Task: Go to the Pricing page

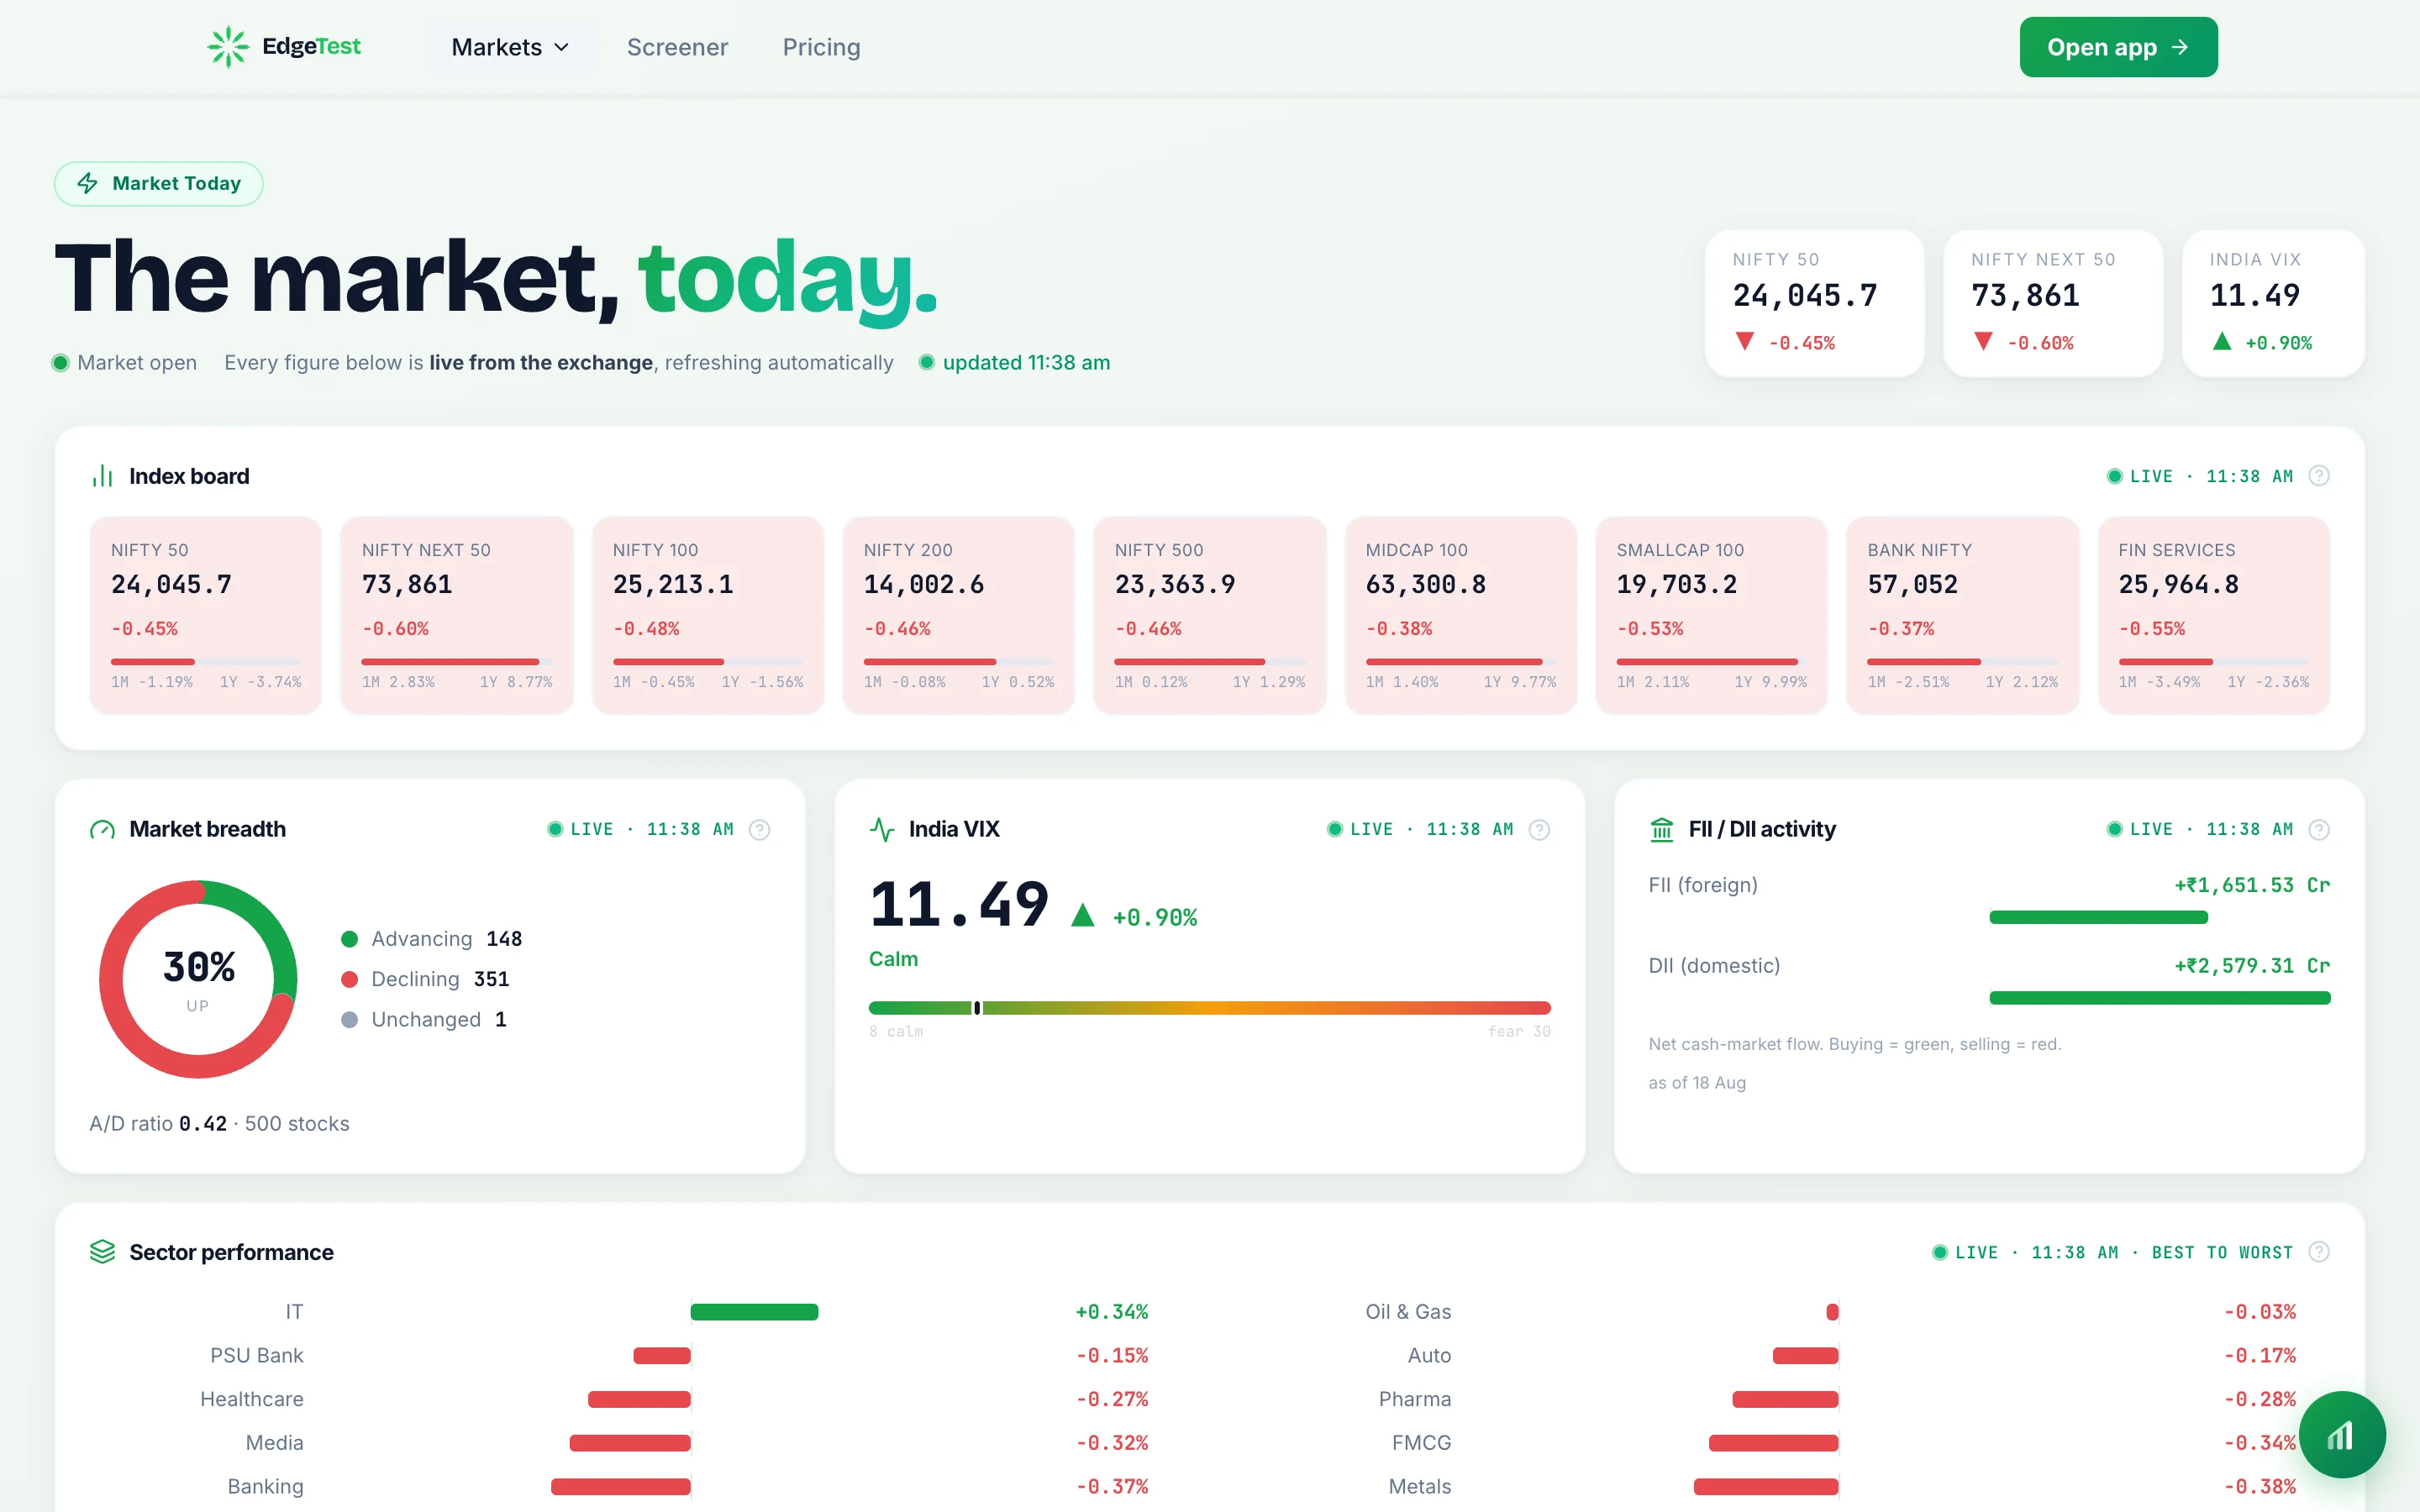Action: 821,47
